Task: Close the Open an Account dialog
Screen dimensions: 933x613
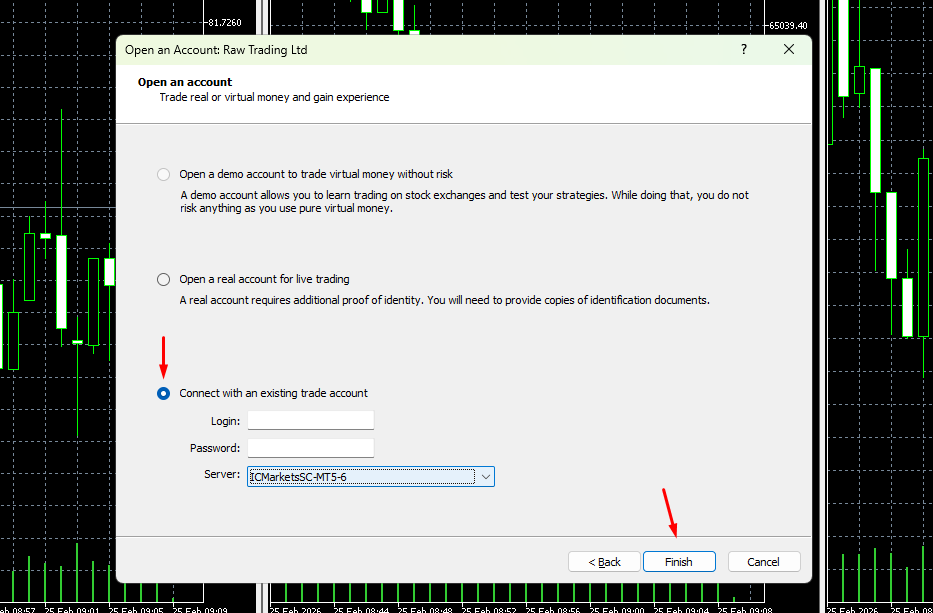Action: (x=789, y=49)
